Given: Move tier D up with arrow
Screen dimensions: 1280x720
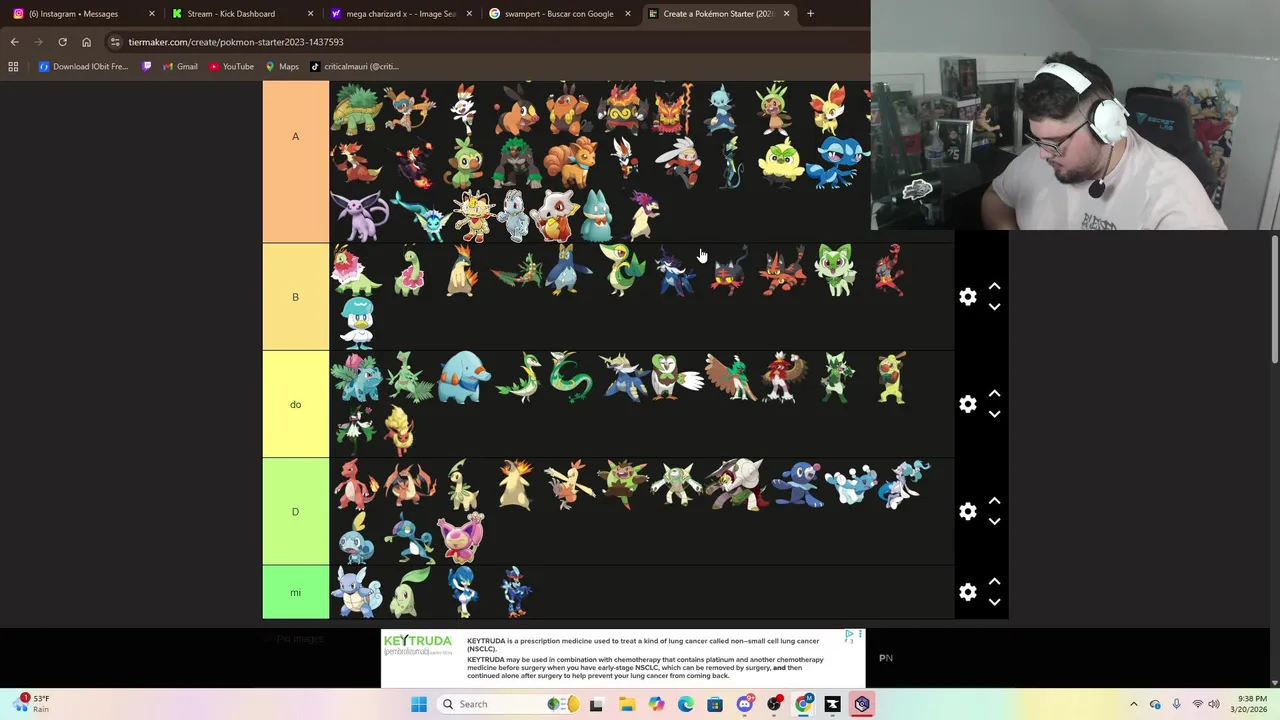Looking at the screenshot, I should [x=994, y=501].
